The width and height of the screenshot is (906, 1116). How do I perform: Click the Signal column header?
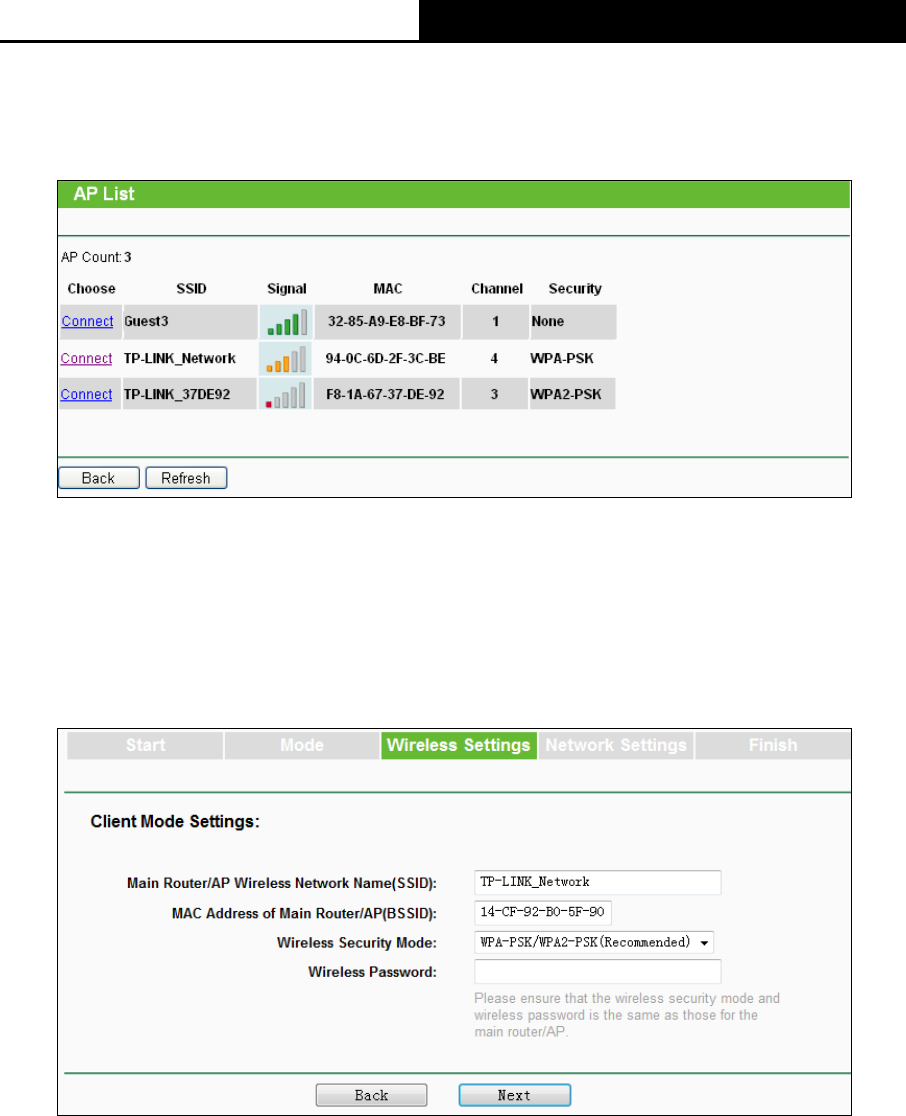[287, 289]
